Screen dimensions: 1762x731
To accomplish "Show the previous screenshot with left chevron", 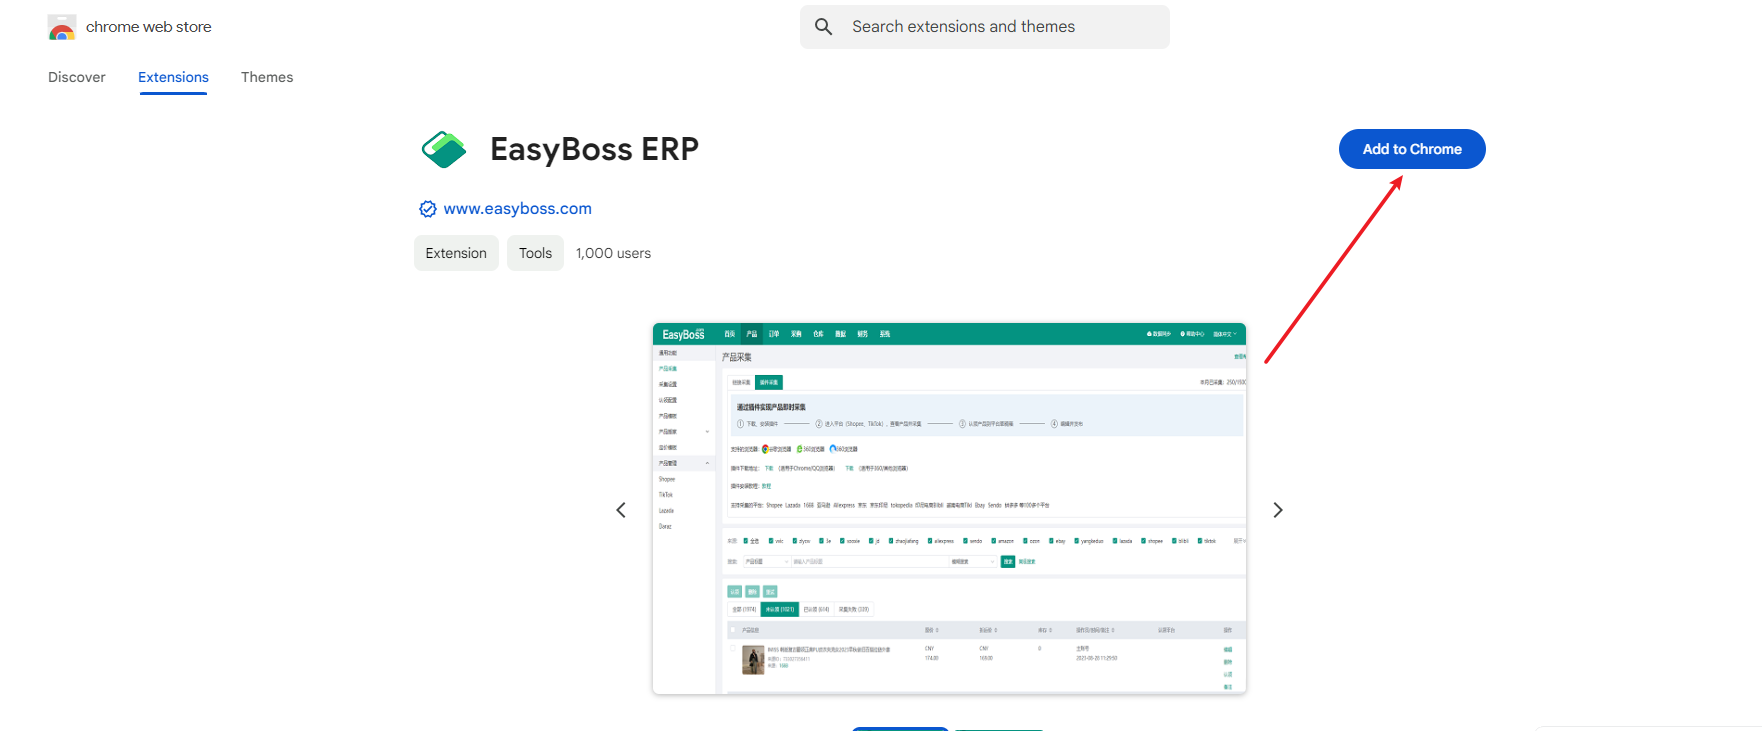I will (x=621, y=510).
